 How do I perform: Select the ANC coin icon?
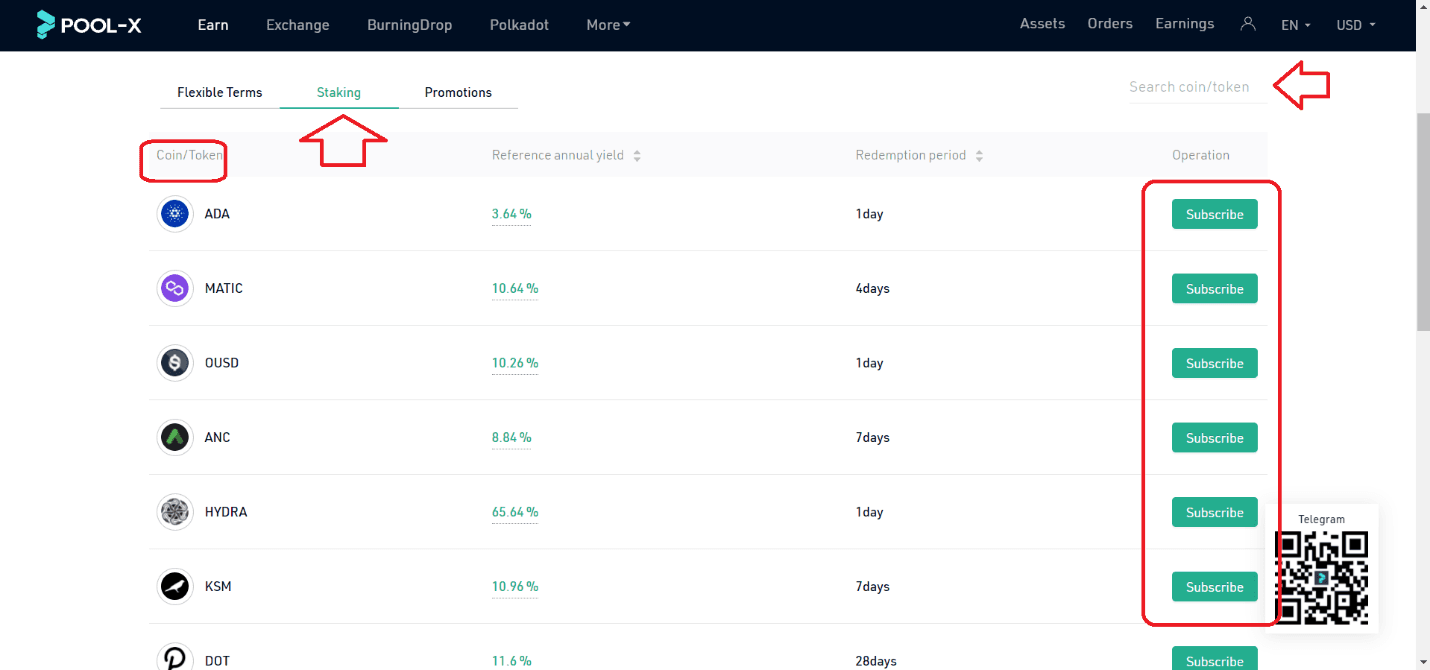point(175,437)
